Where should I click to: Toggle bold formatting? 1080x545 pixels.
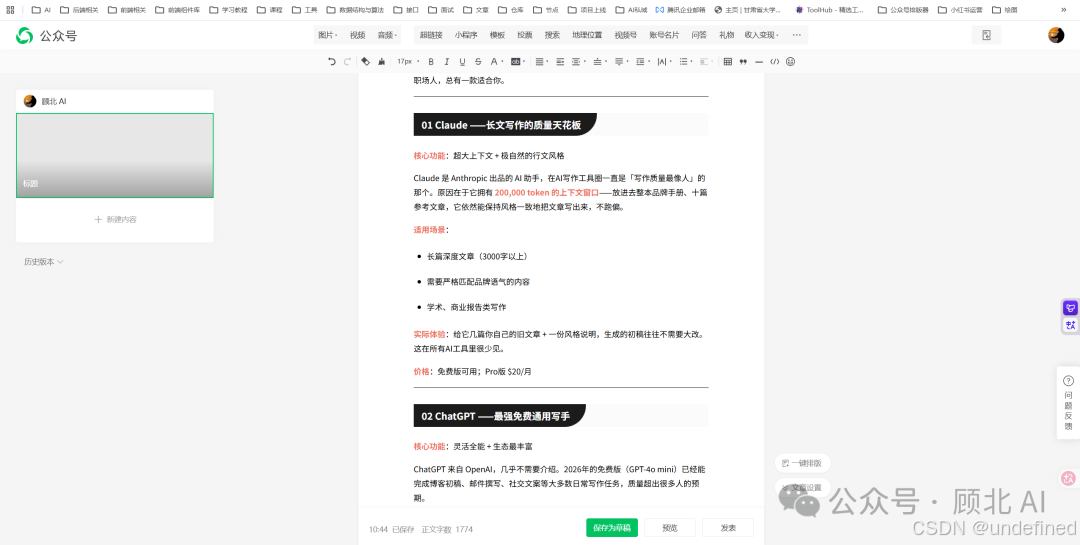431,61
